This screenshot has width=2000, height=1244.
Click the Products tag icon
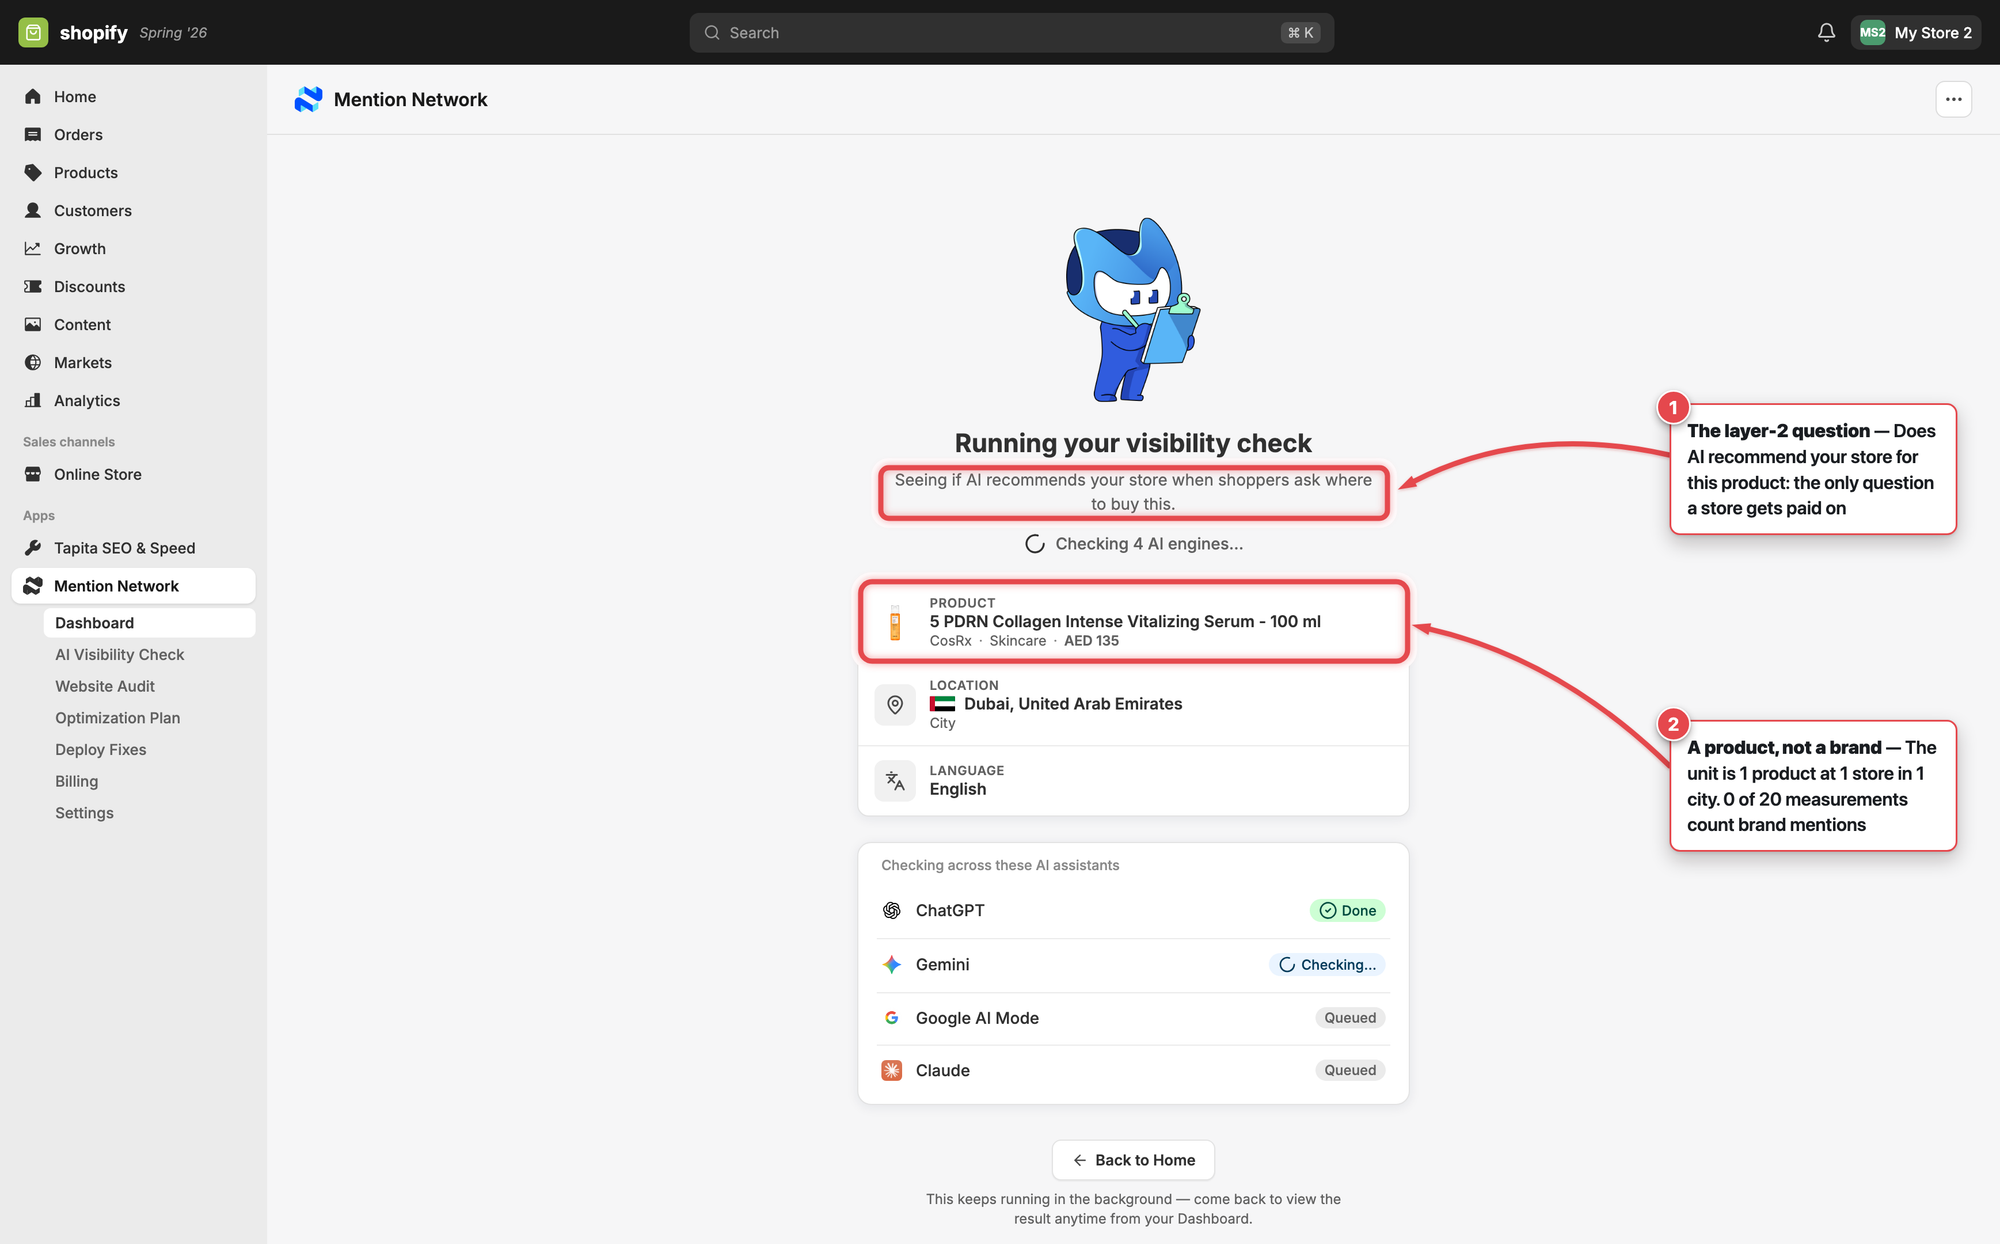click(x=33, y=172)
